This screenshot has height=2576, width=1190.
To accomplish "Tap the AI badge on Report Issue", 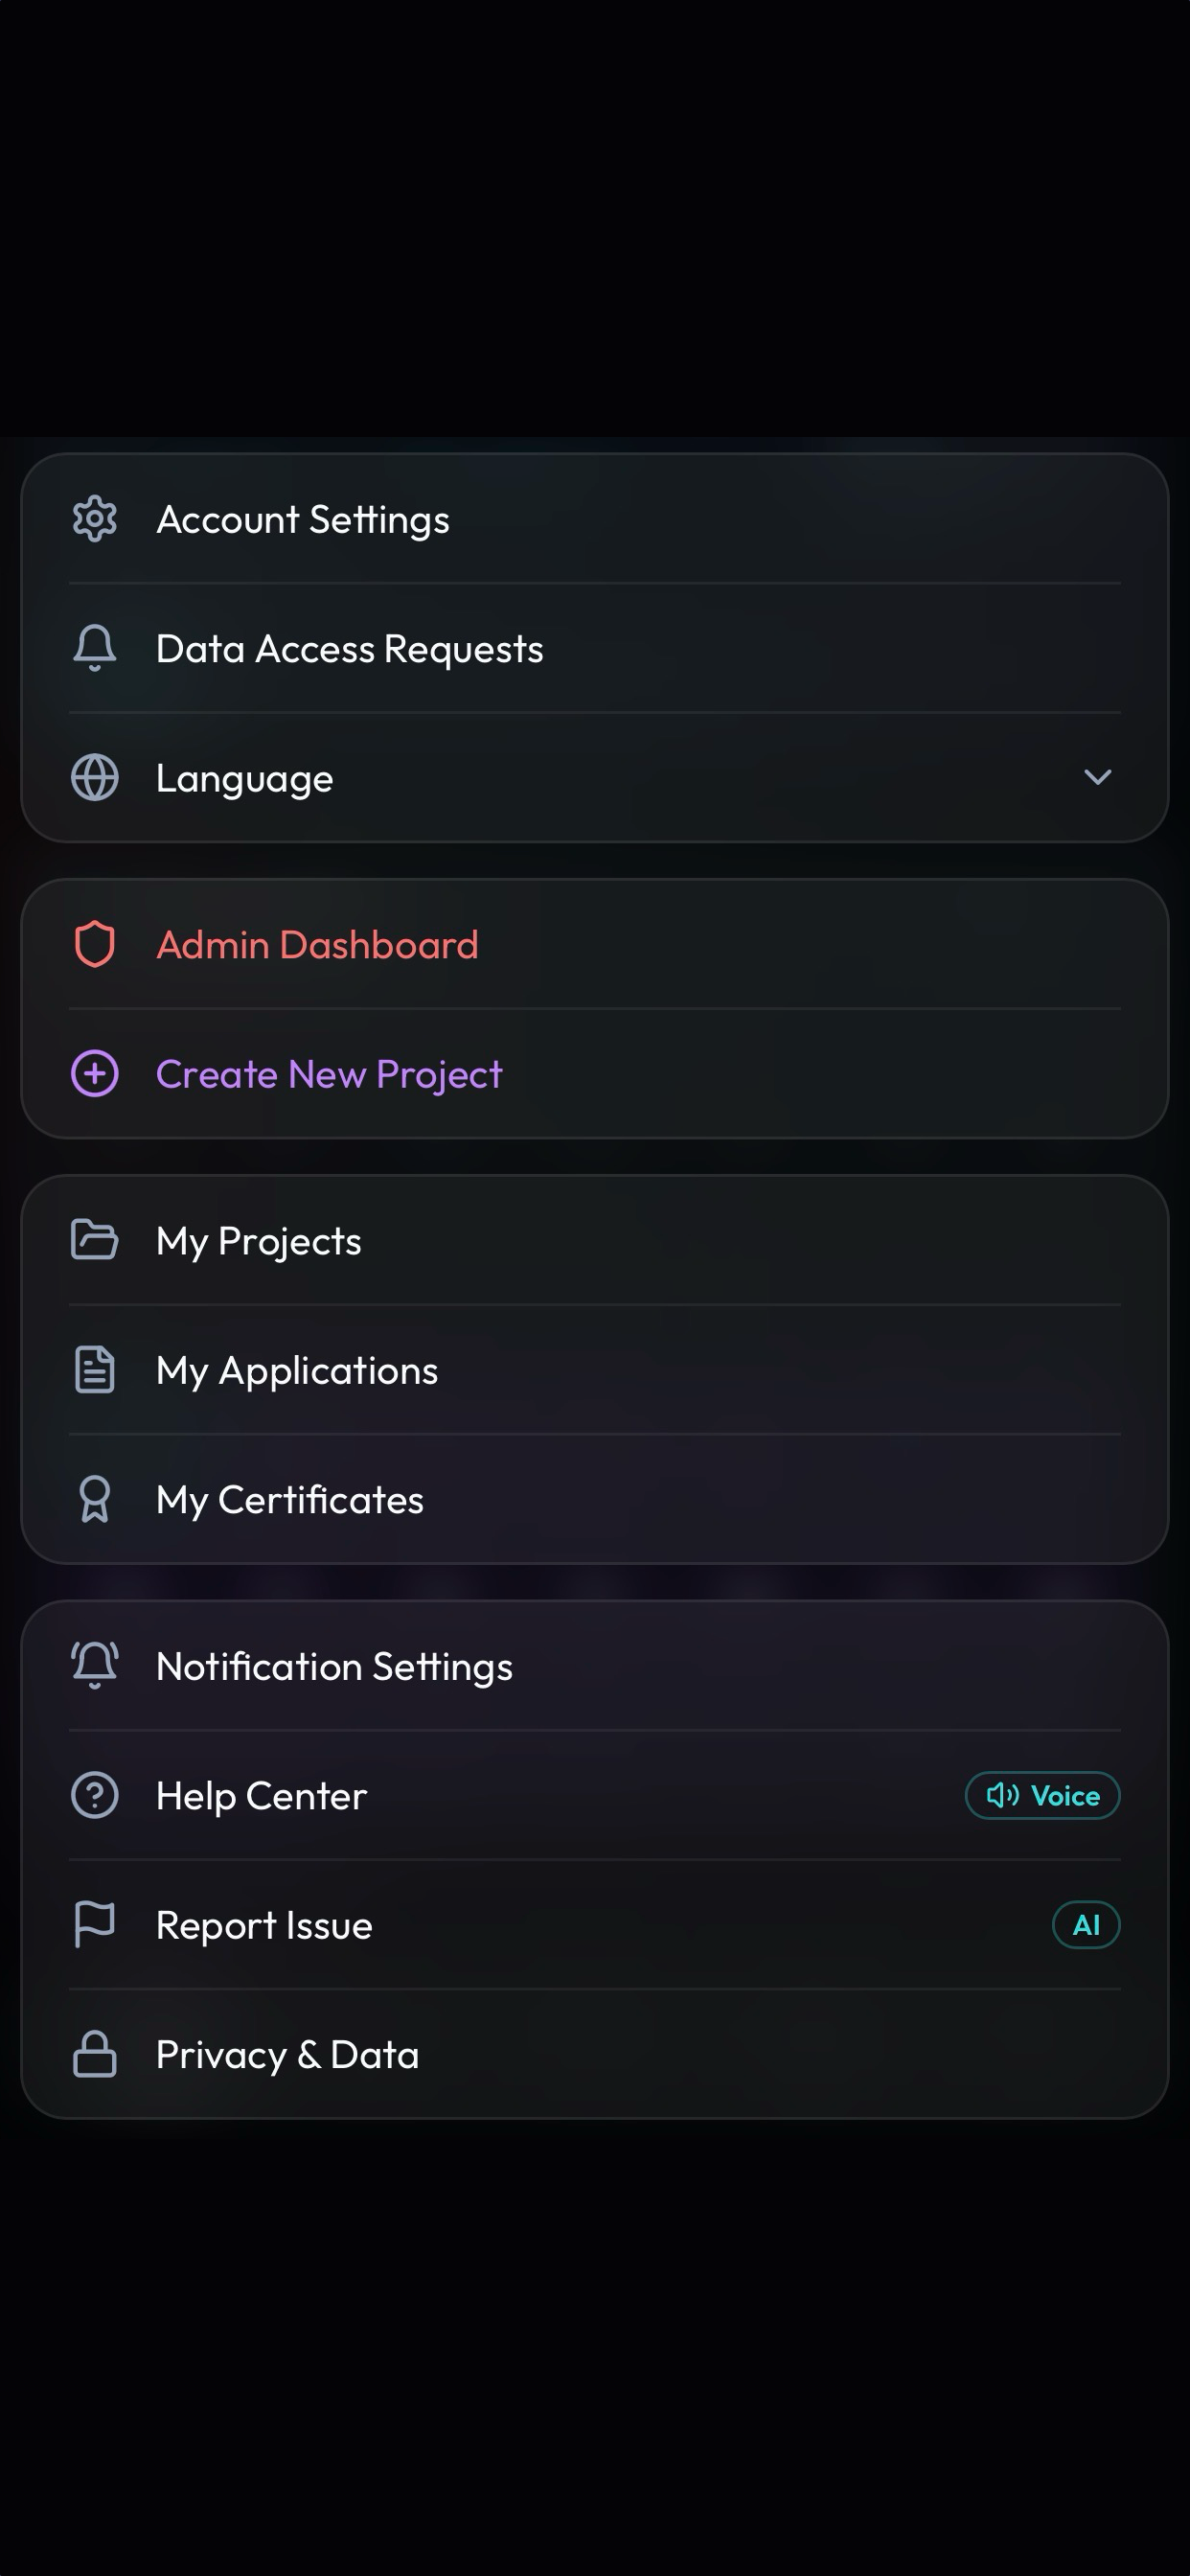I will (1086, 1924).
